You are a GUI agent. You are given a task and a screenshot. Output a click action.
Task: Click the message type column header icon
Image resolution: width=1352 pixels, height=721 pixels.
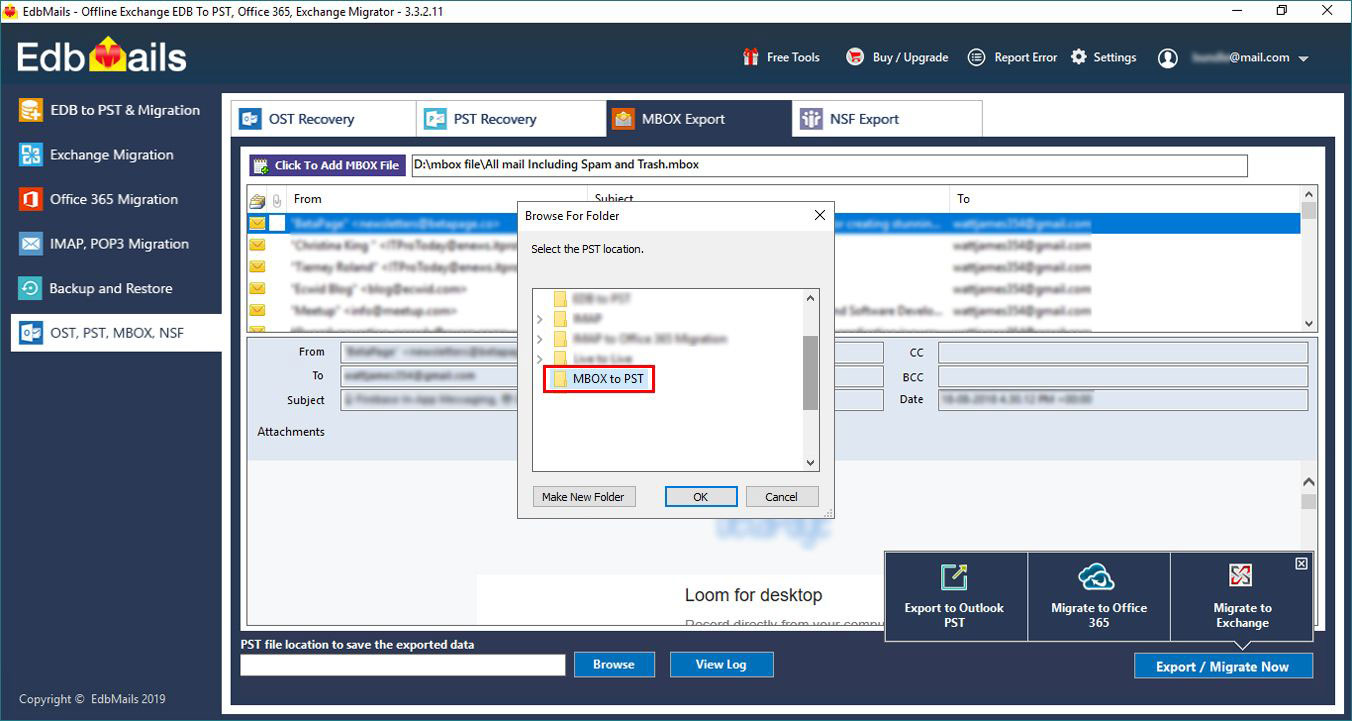[x=257, y=200]
